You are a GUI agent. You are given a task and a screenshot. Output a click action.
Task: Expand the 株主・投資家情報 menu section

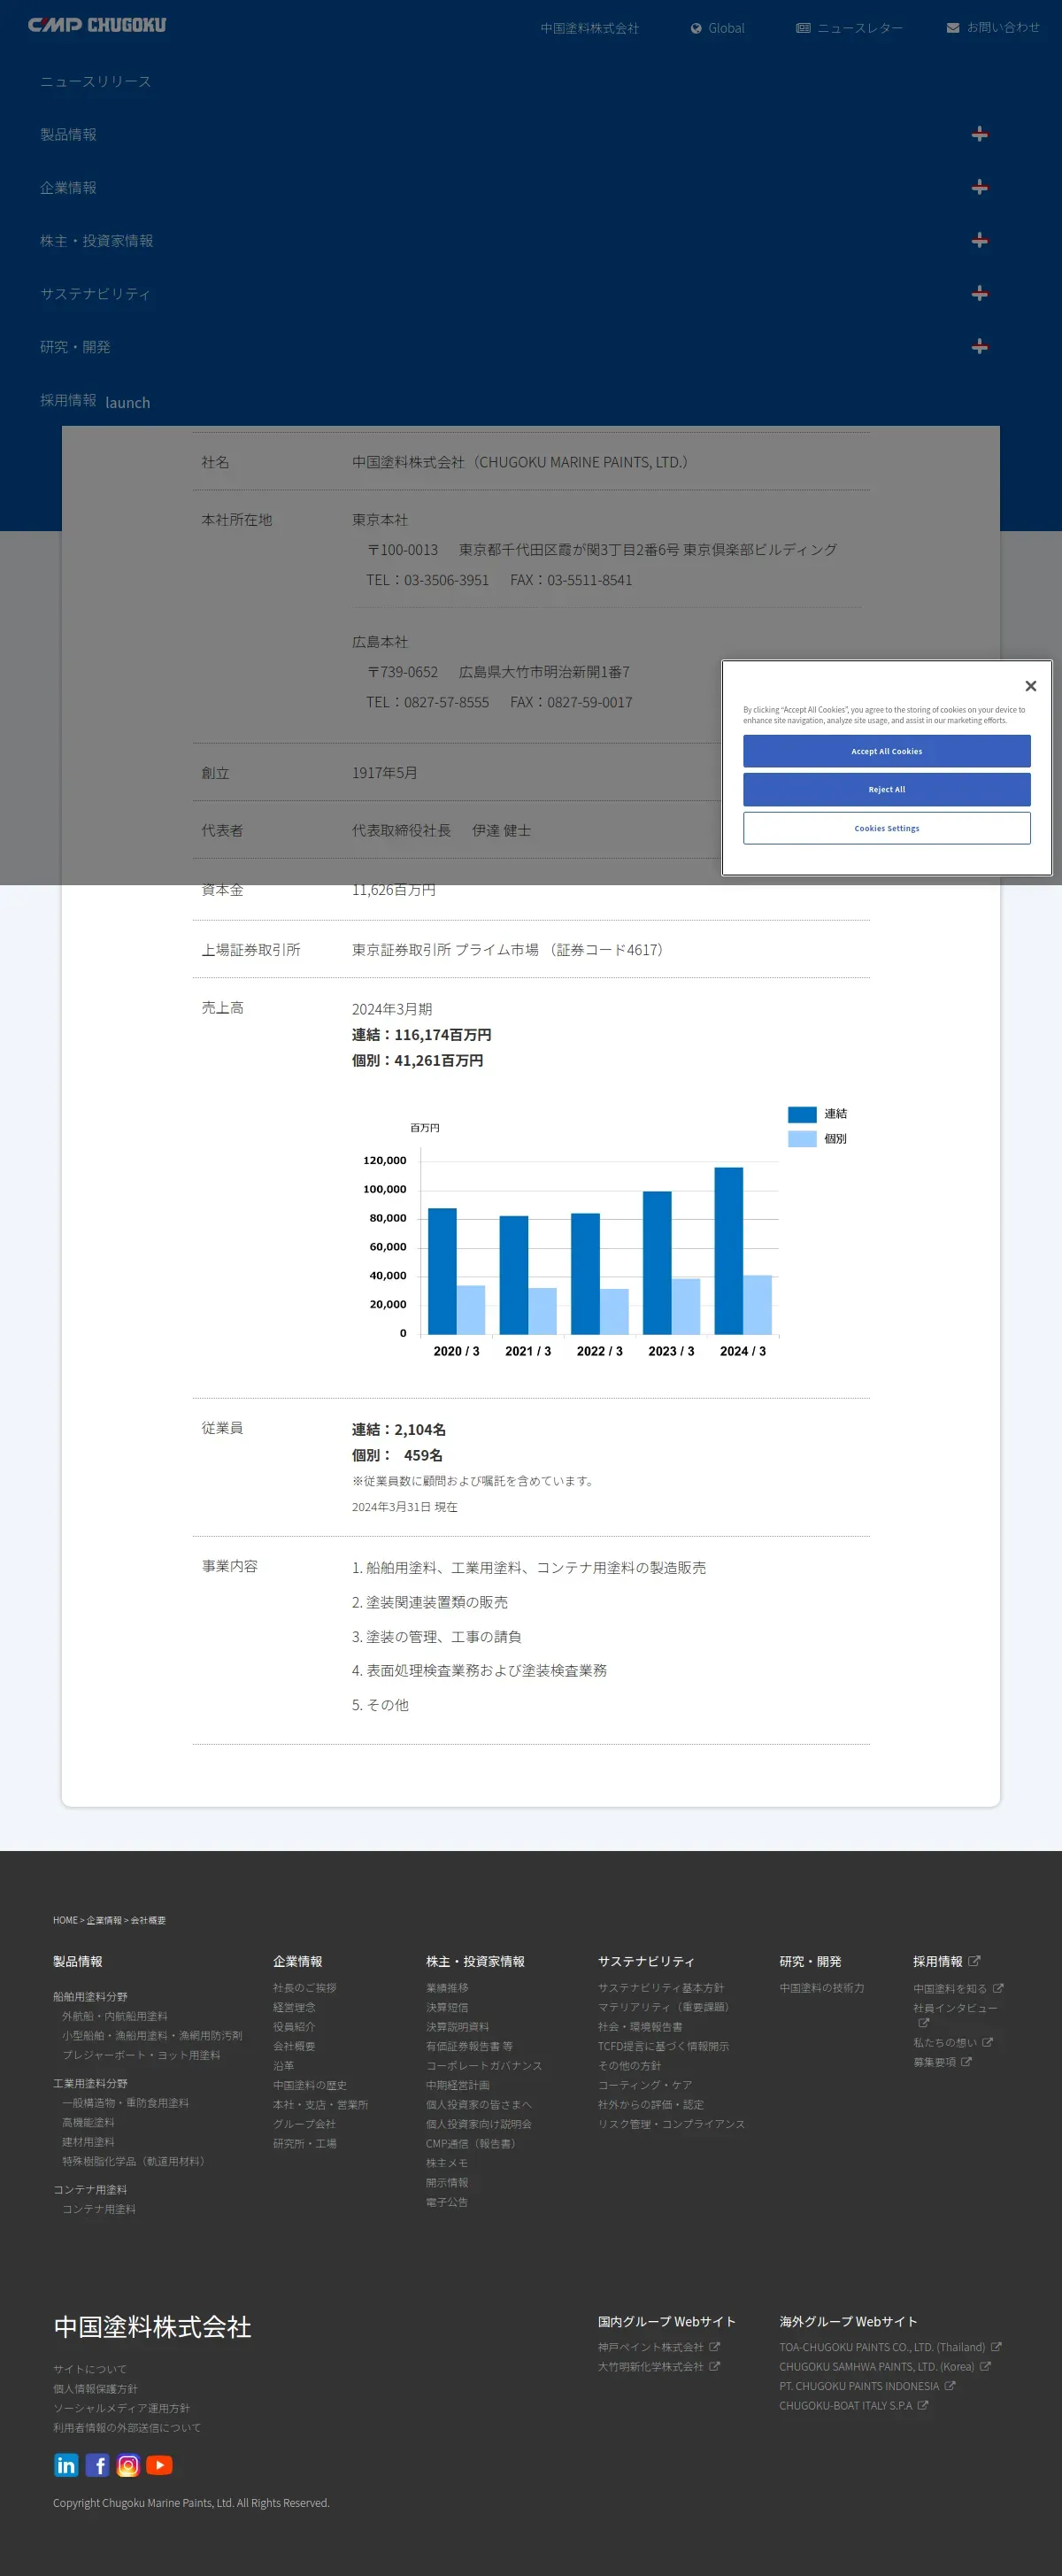pos(979,240)
